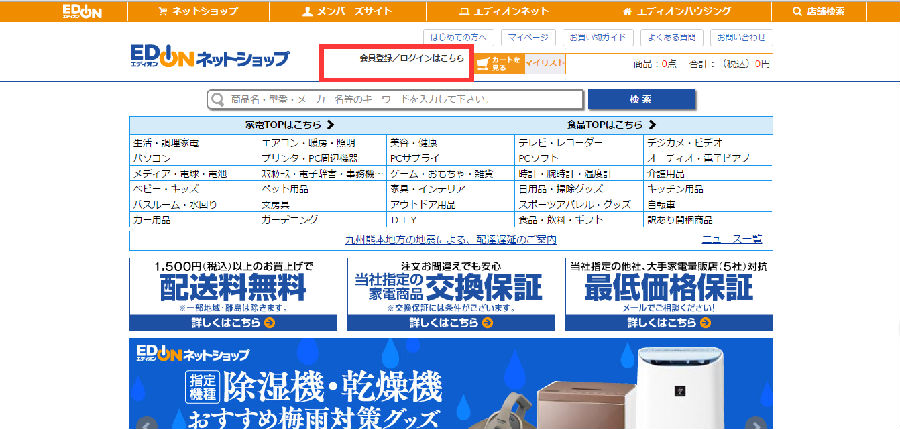Select category 美容・健康

(413, 142)
